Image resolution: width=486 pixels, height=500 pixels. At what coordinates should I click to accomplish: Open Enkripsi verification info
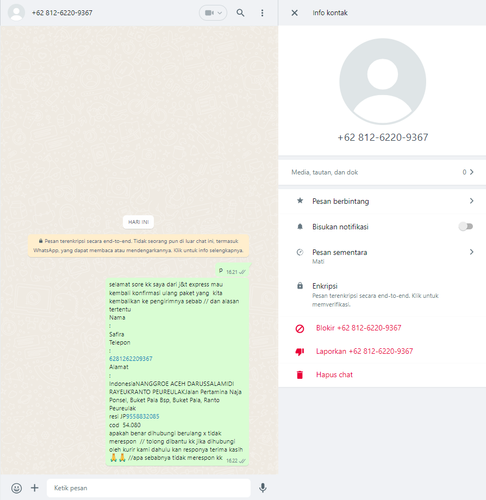point(382,294)
